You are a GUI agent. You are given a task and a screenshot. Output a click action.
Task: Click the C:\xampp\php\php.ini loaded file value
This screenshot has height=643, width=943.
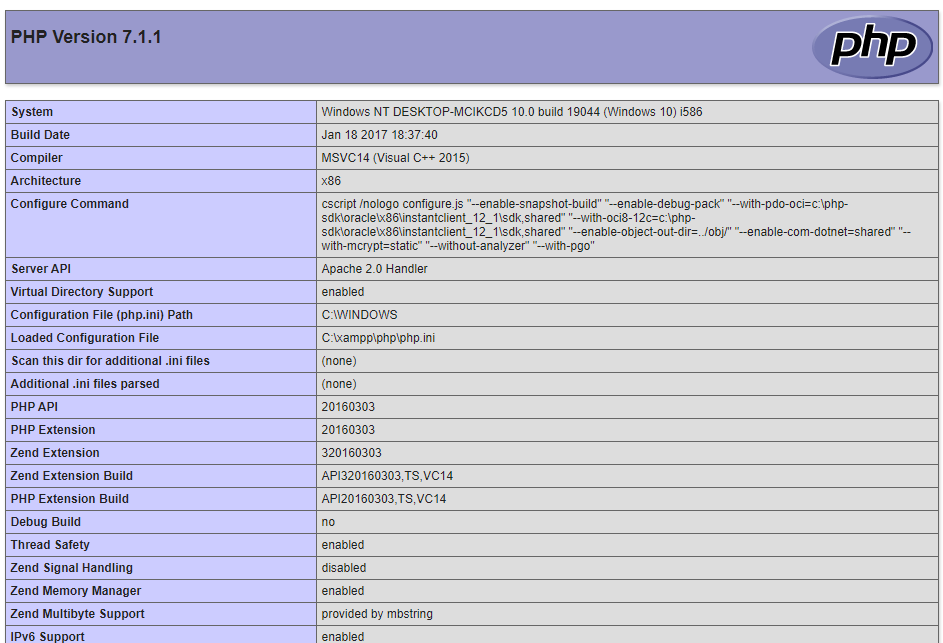[x=378, y=338]
